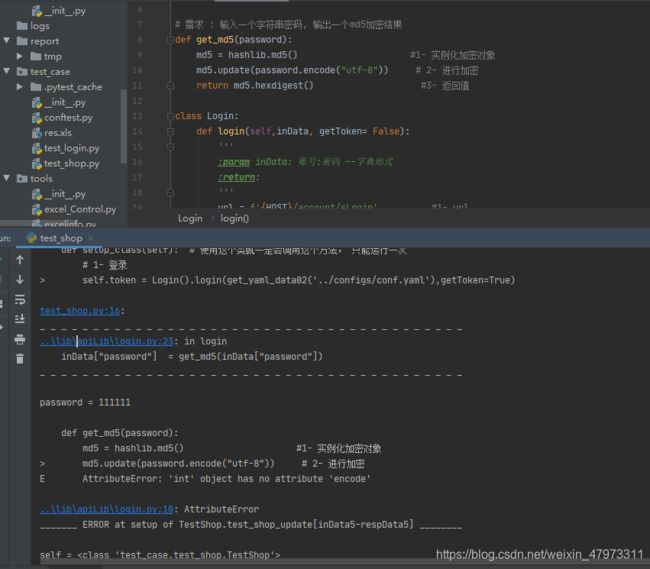This screenshot has width=650, height=569.
Task: Follow the login.py:10 AttributeError link
Action: click(x=107, y=509)
